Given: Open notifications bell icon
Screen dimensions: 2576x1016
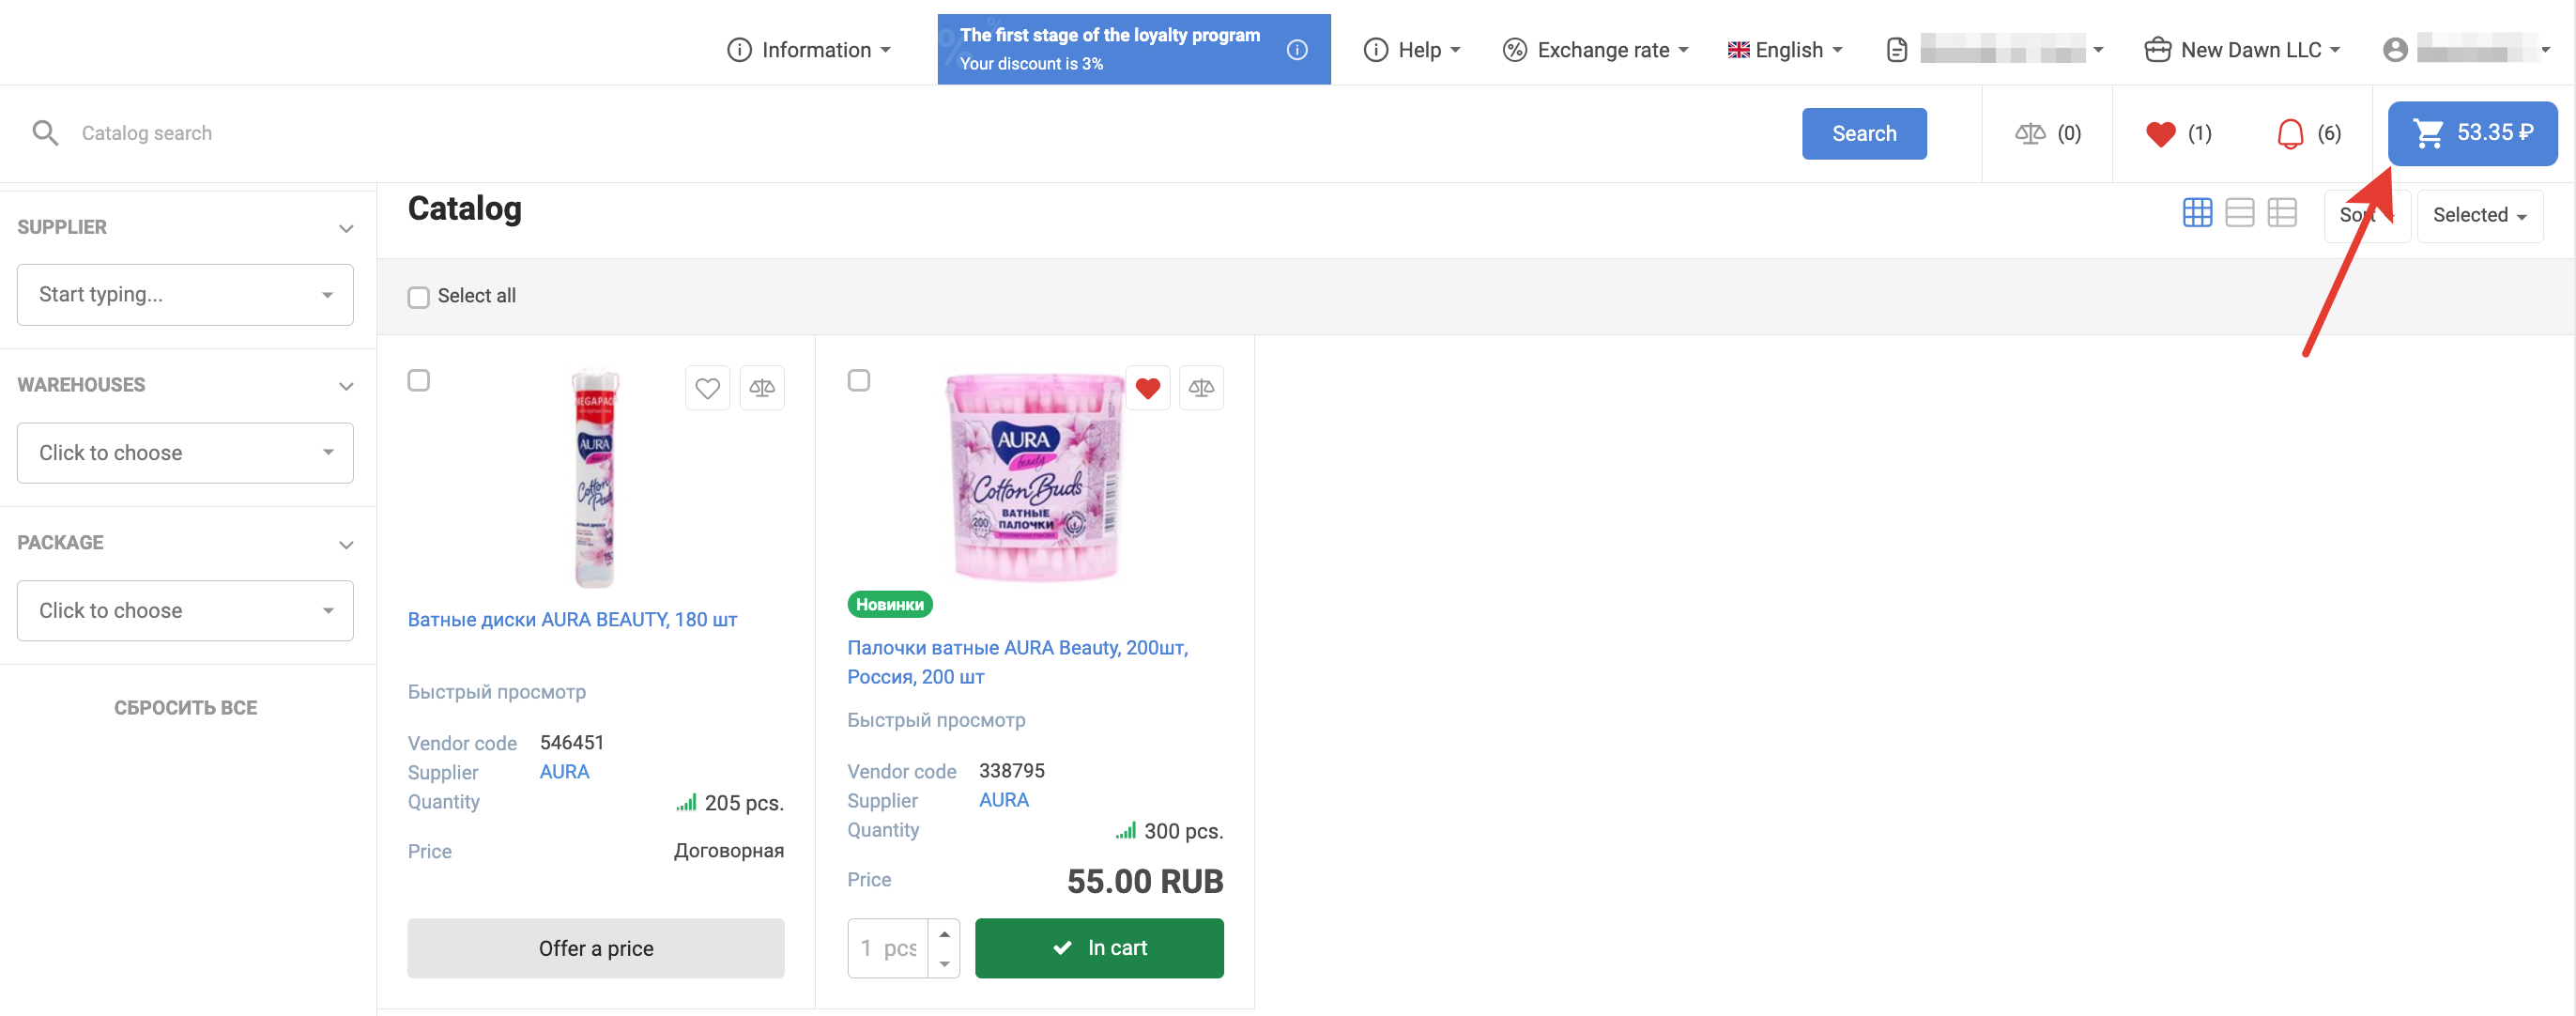Looking at the screenshot, I should [x=2289, y=134].
